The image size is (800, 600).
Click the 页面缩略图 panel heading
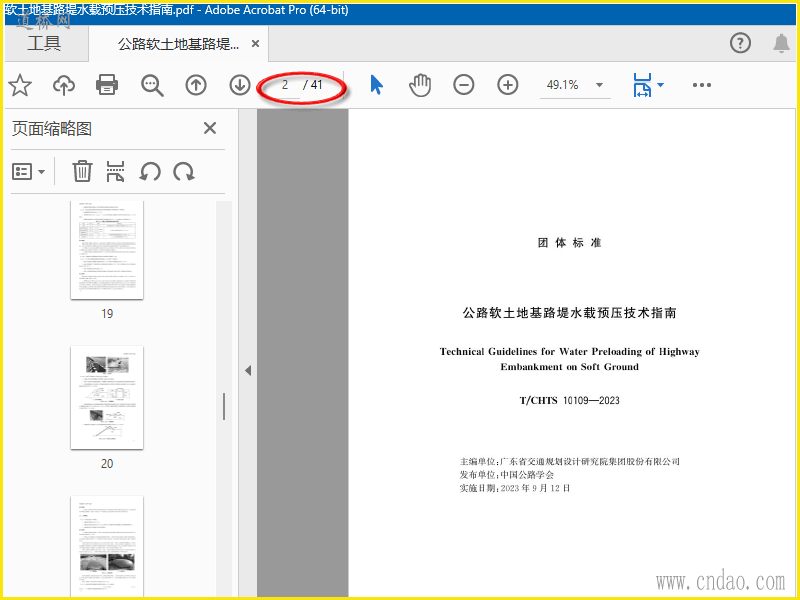pyautogui.click(x=52, y=129)
